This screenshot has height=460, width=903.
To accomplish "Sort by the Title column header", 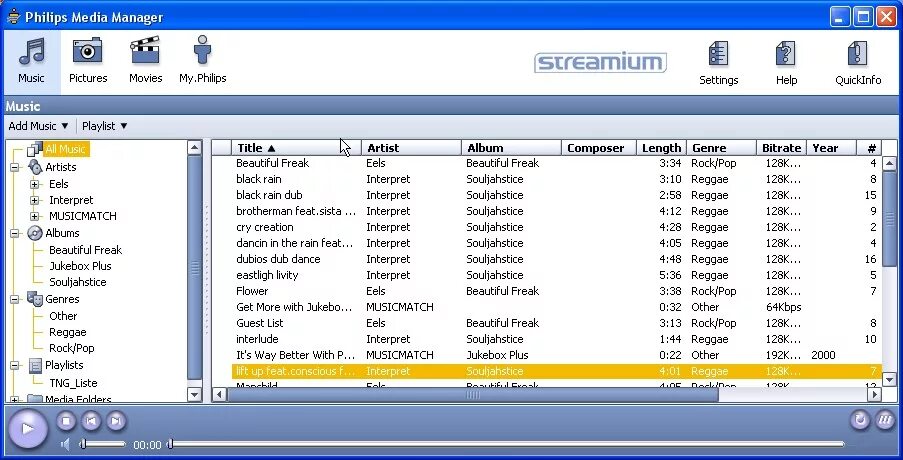I will point(296,148).
